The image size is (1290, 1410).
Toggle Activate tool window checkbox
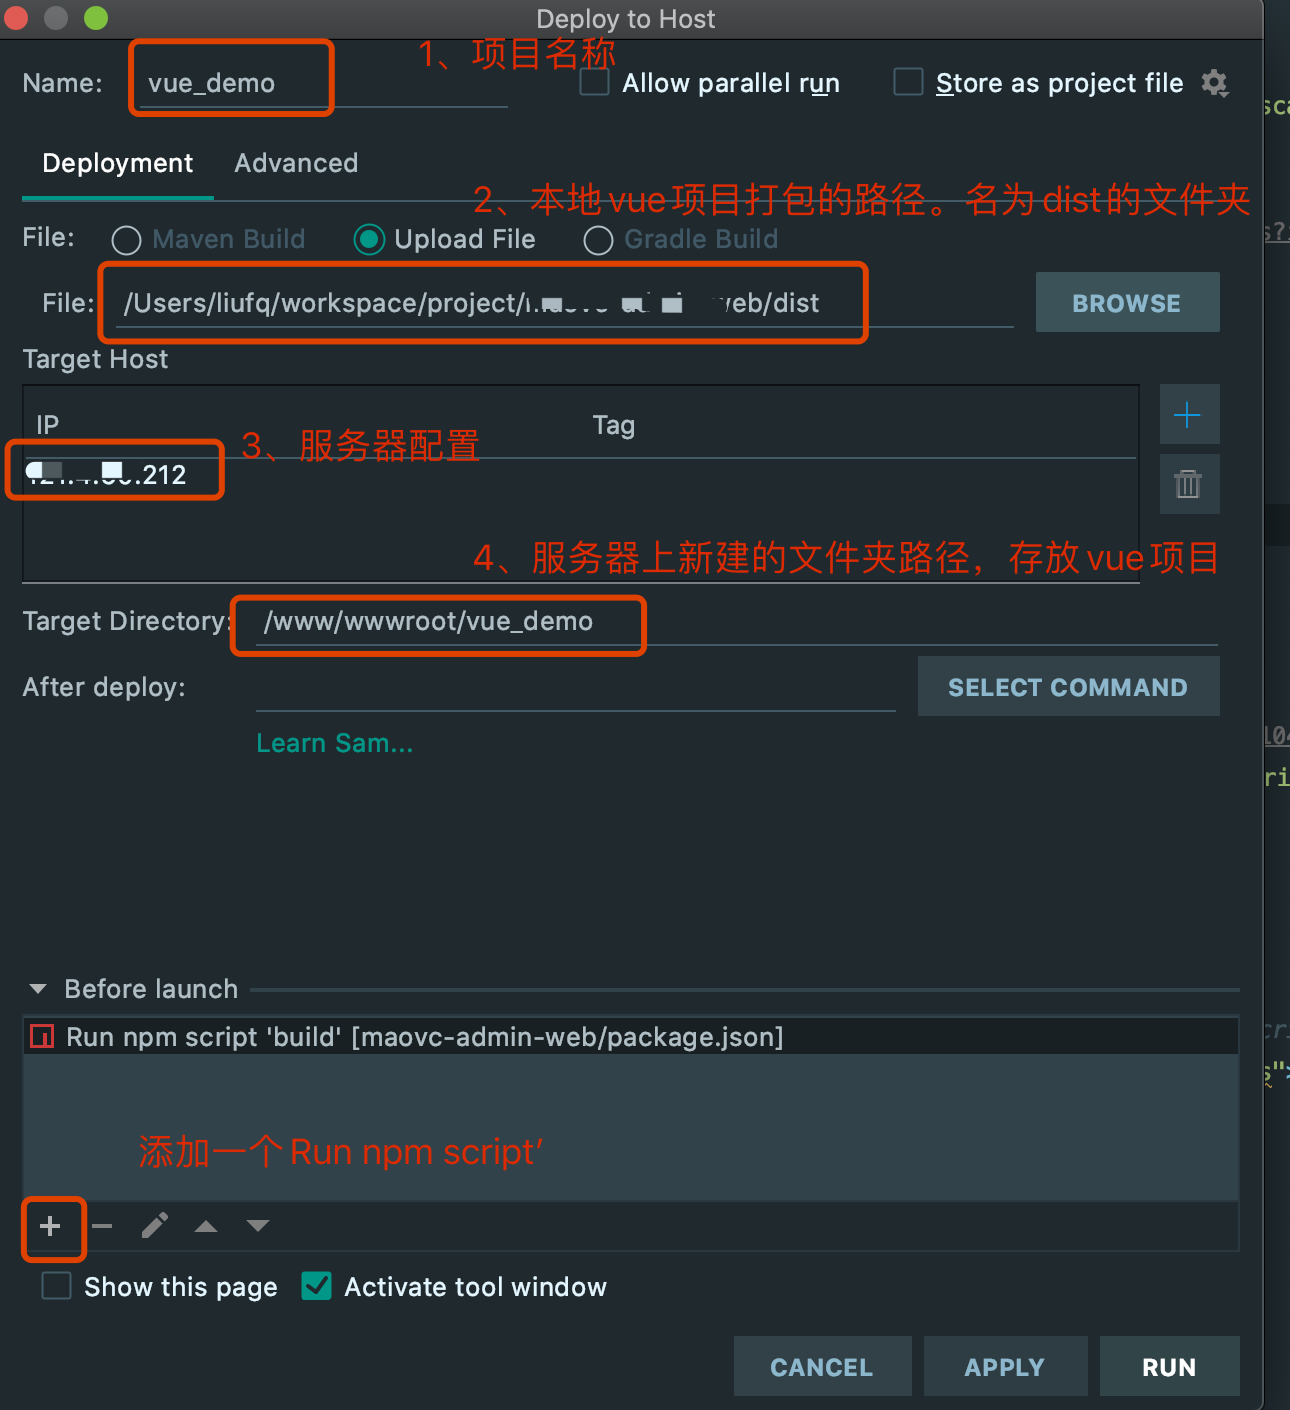pyautogui.click(x=317, y=1286)
